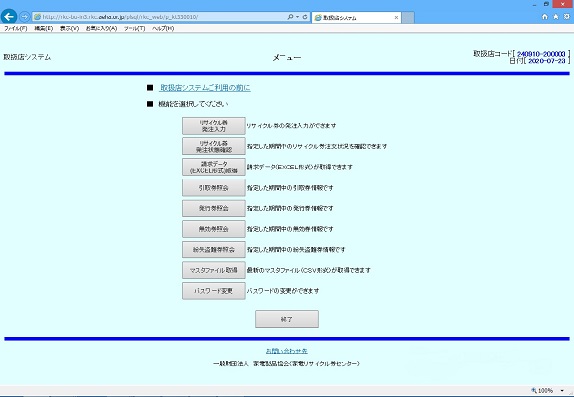Open the 引取券照会 button
The width and height of the screenshot is (574, 397).
pyautogui.click(x=214, y=188)
